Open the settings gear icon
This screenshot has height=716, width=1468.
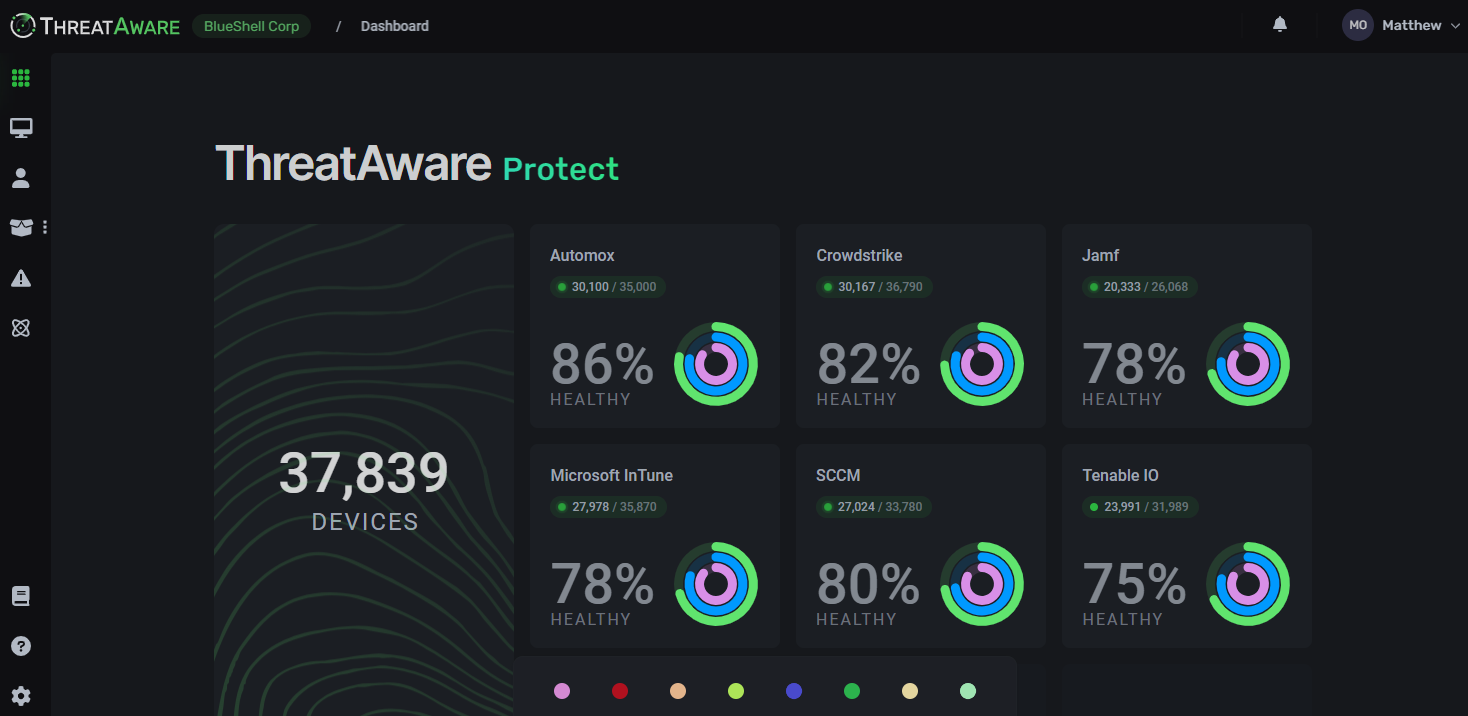pyautogui.click(x=21, y=696)
